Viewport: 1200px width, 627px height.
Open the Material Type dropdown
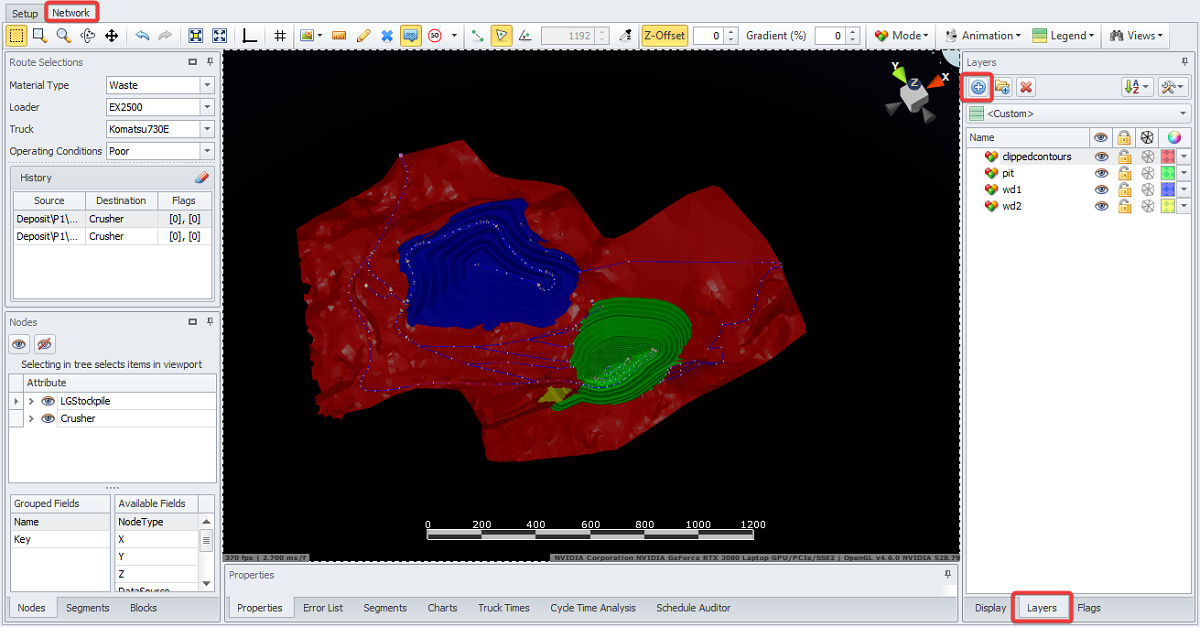[207, 85]
